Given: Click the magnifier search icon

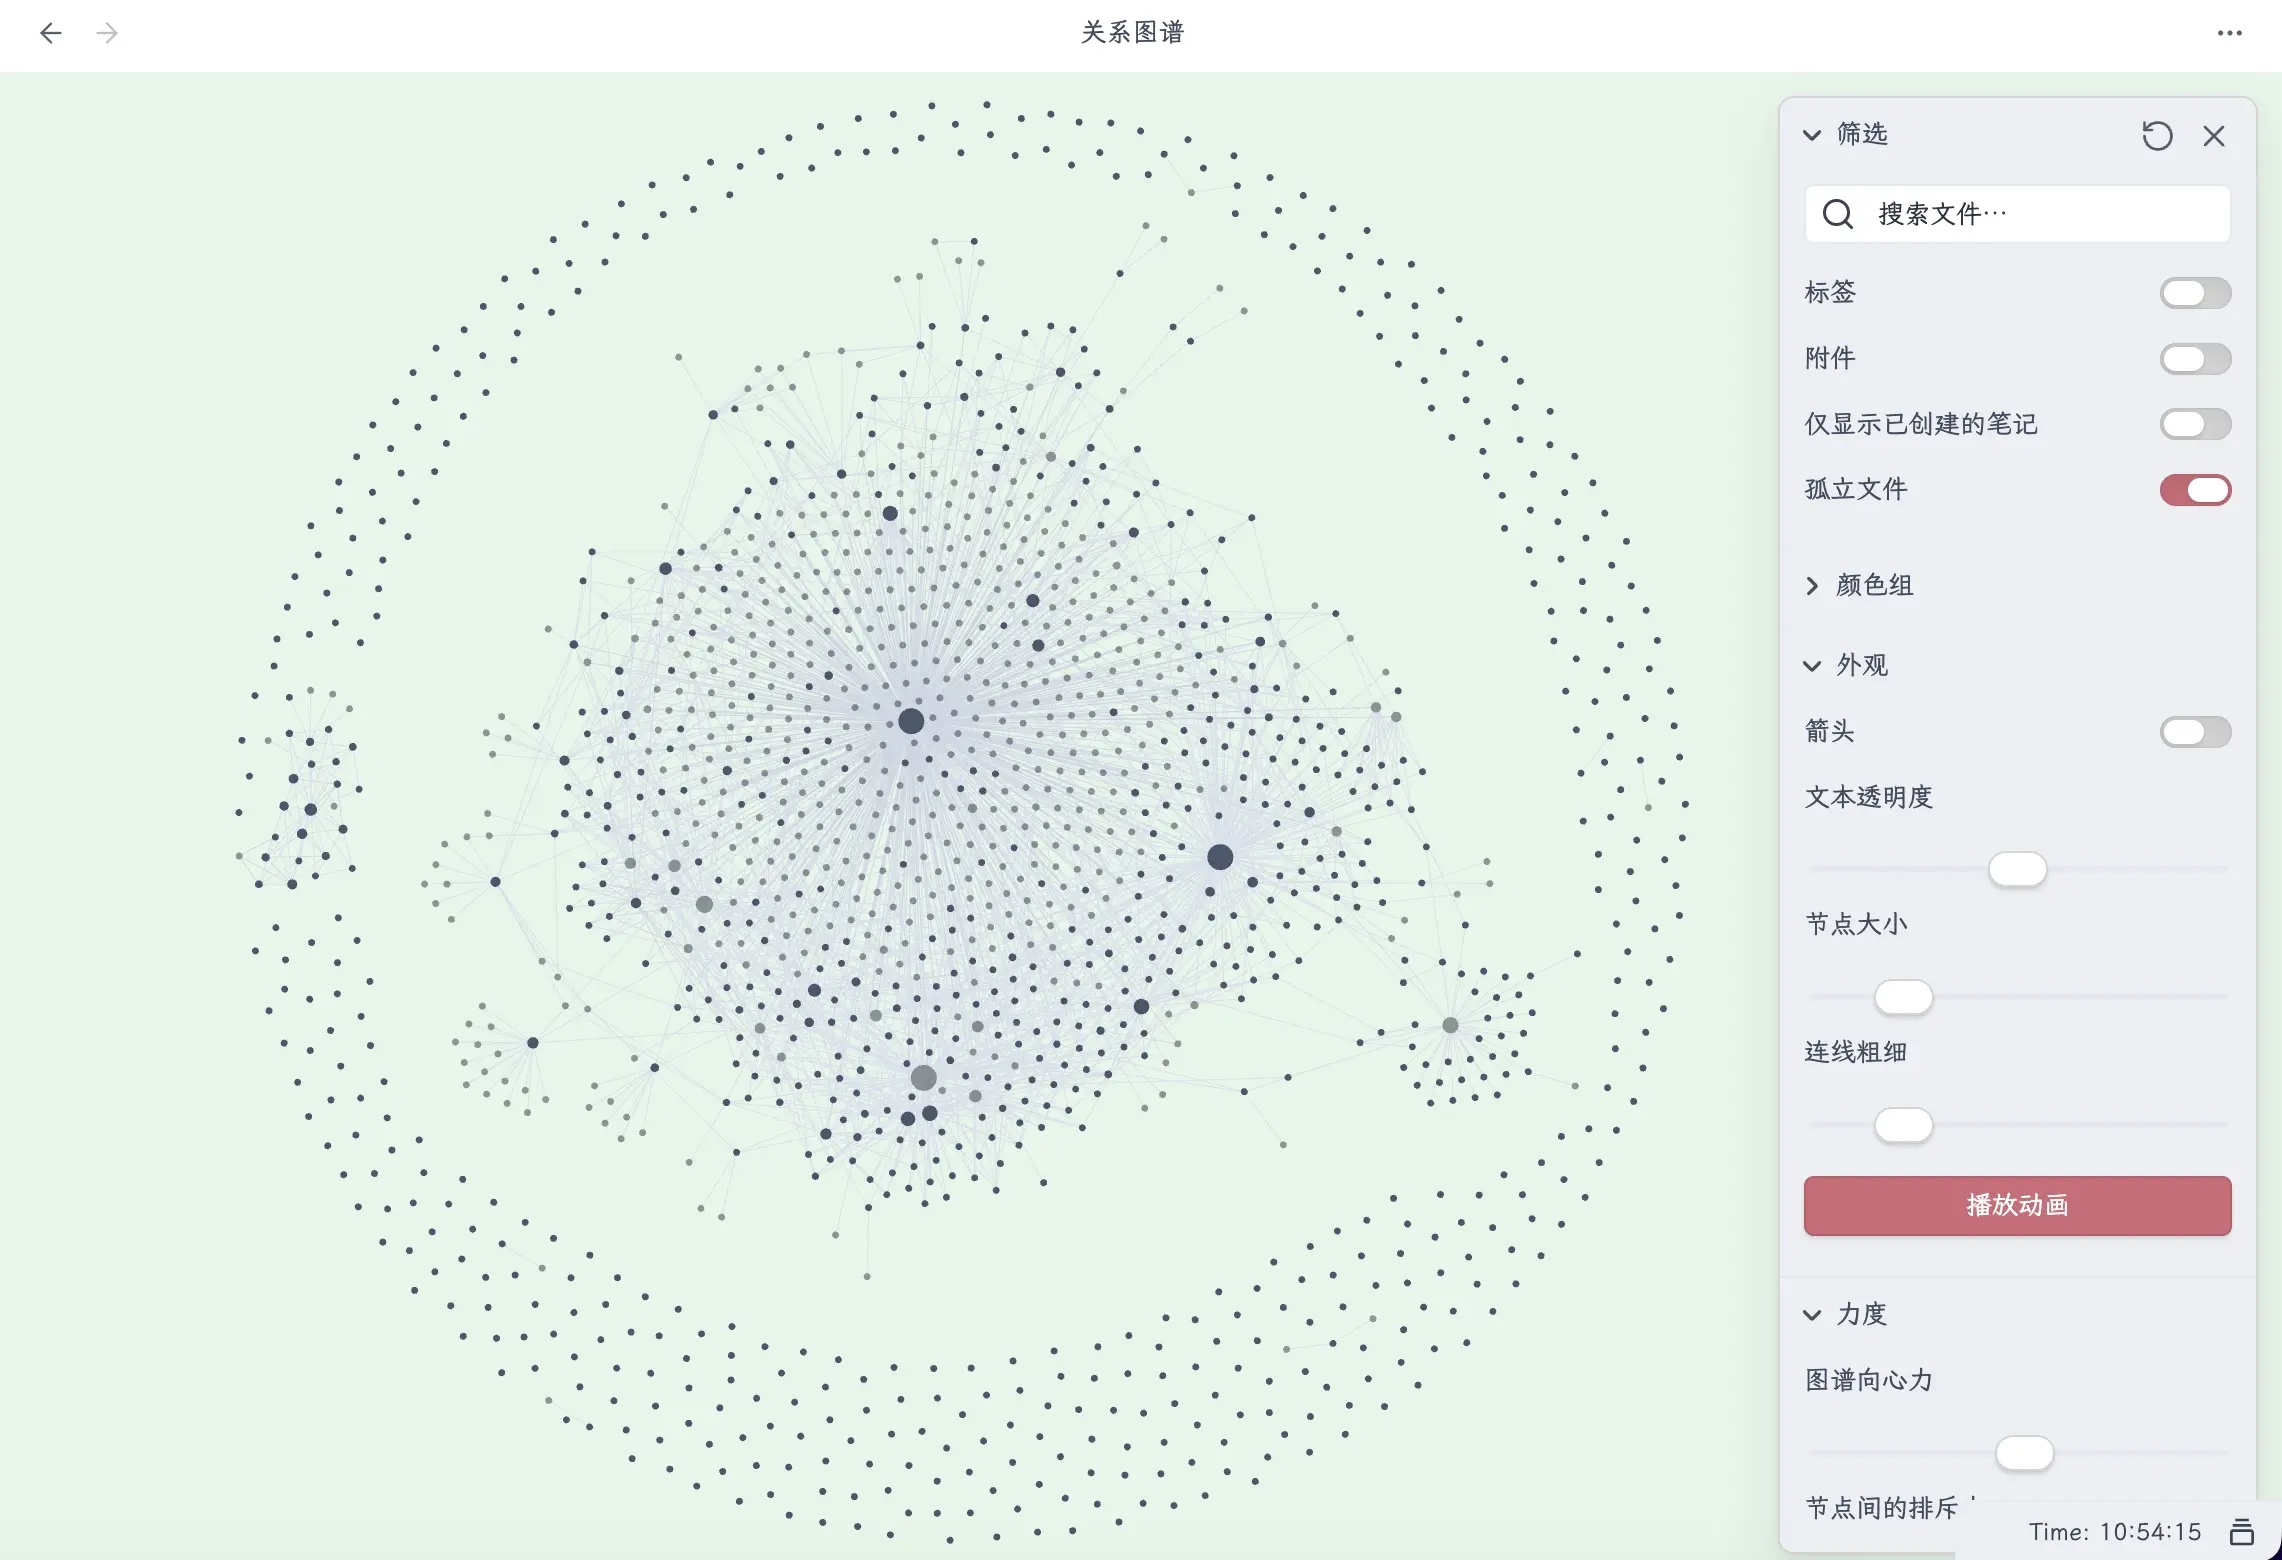Looking at the screenshot, I should (1837, 214).
